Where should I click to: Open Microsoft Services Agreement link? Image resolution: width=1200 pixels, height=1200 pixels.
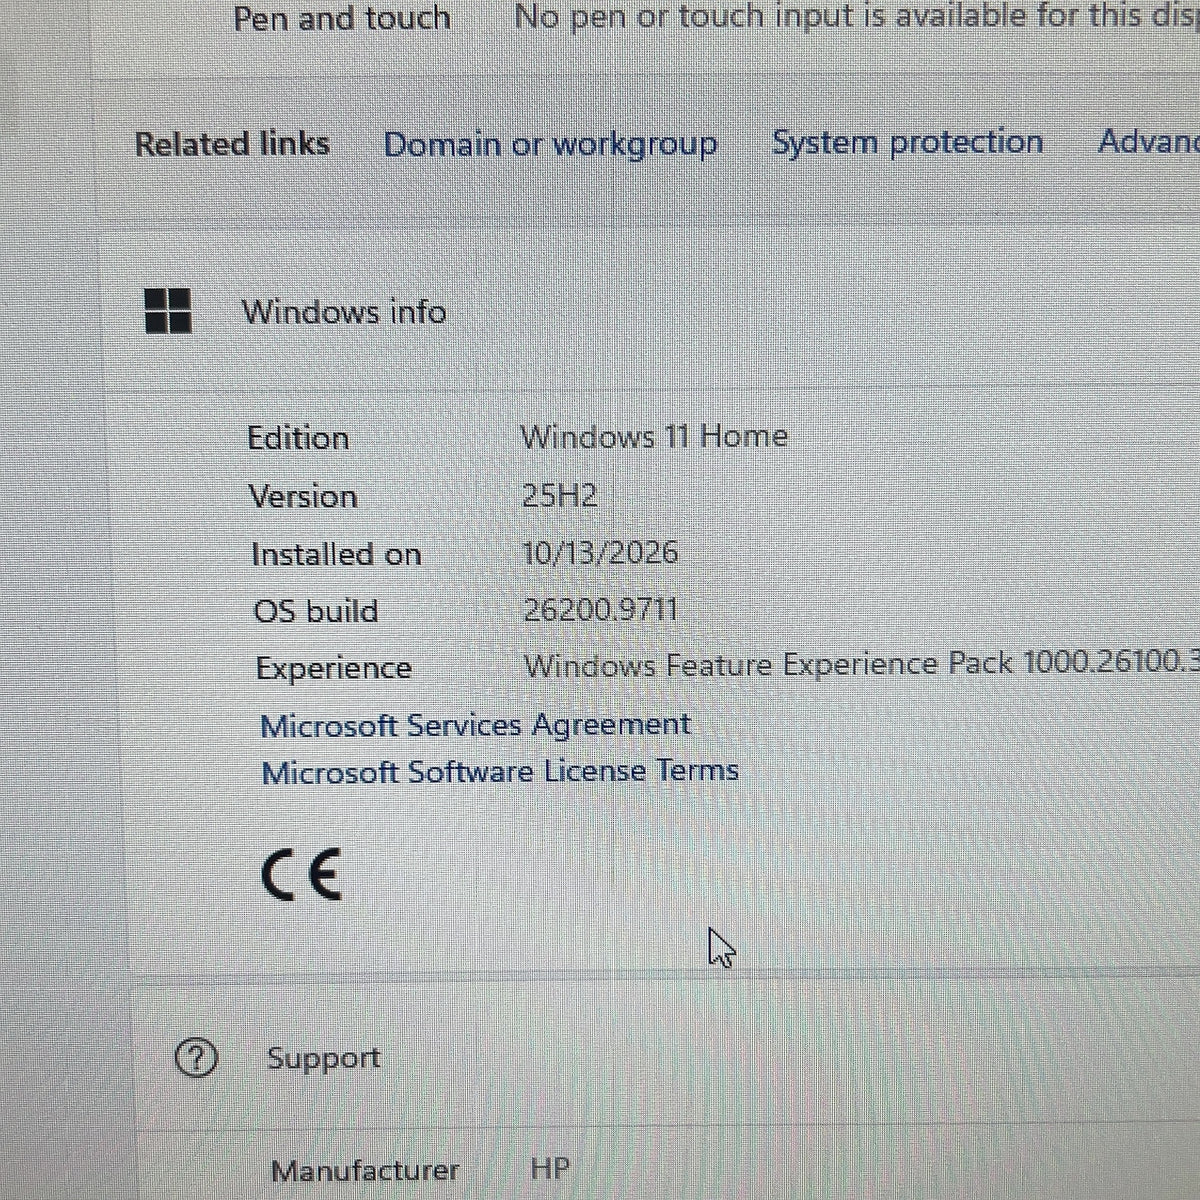475,724
